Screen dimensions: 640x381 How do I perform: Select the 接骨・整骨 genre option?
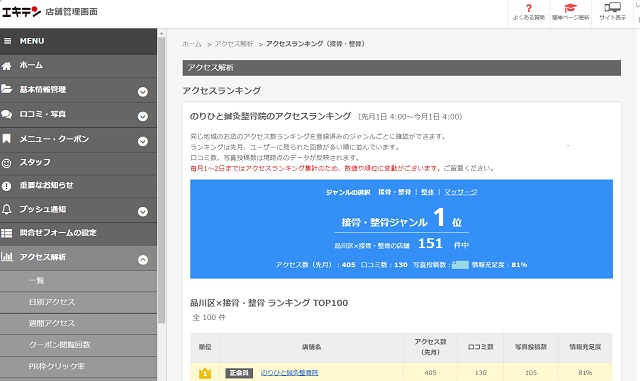[x=394, y=192]
